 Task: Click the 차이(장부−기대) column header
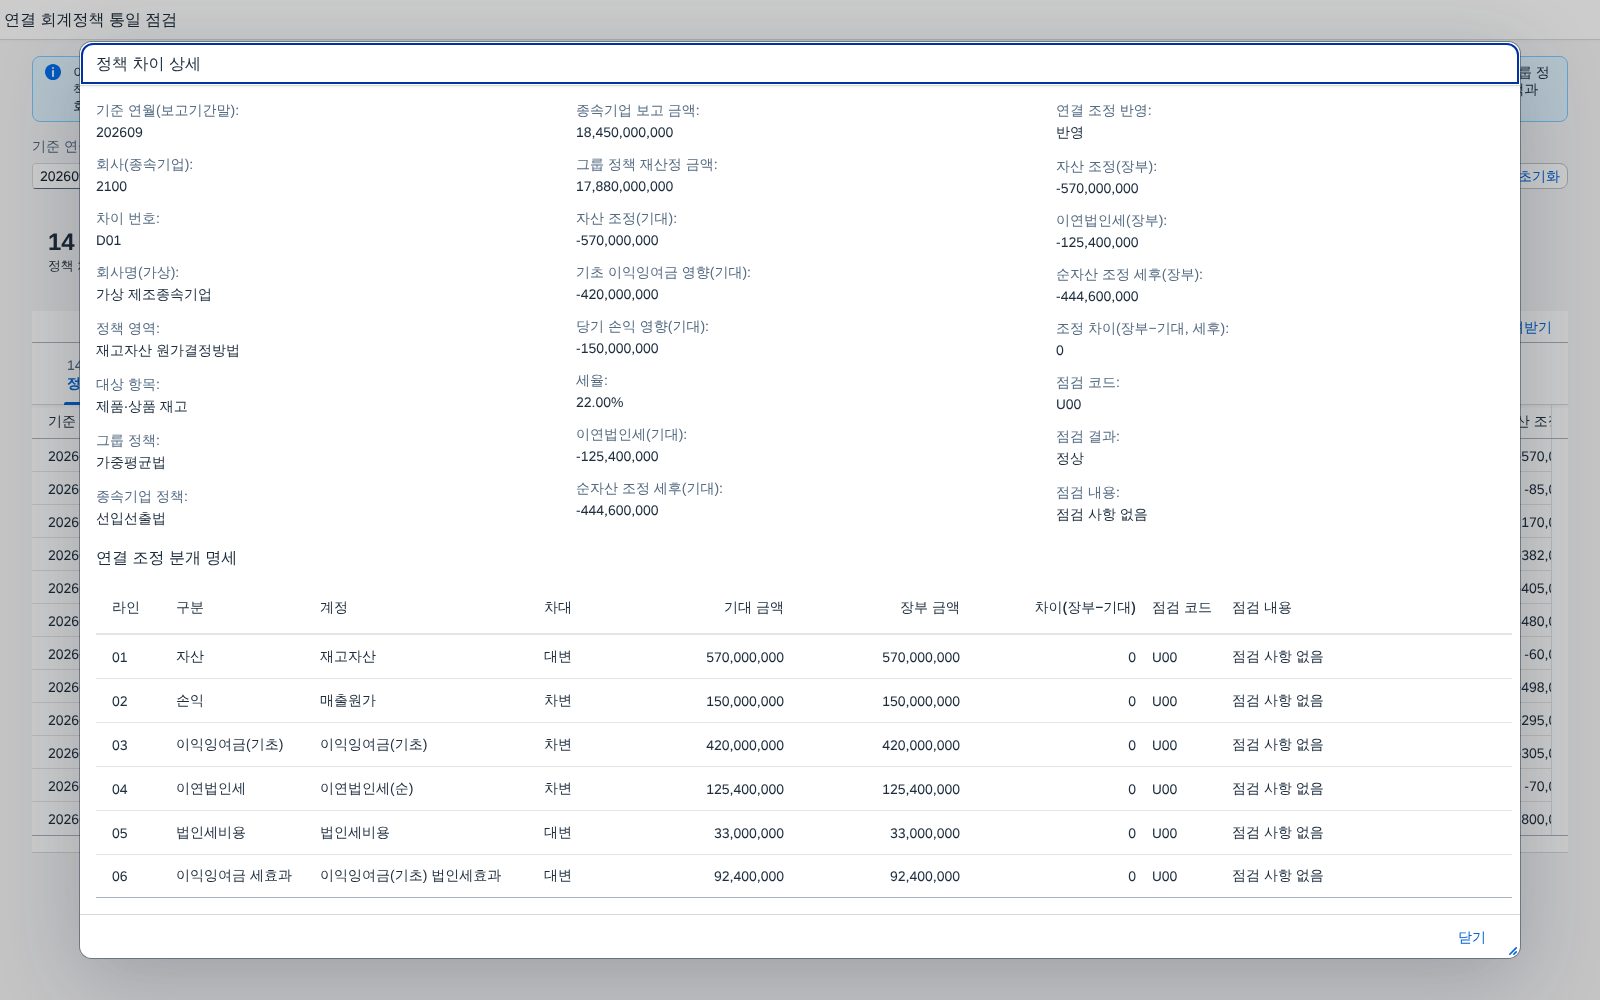point(1085,608)
